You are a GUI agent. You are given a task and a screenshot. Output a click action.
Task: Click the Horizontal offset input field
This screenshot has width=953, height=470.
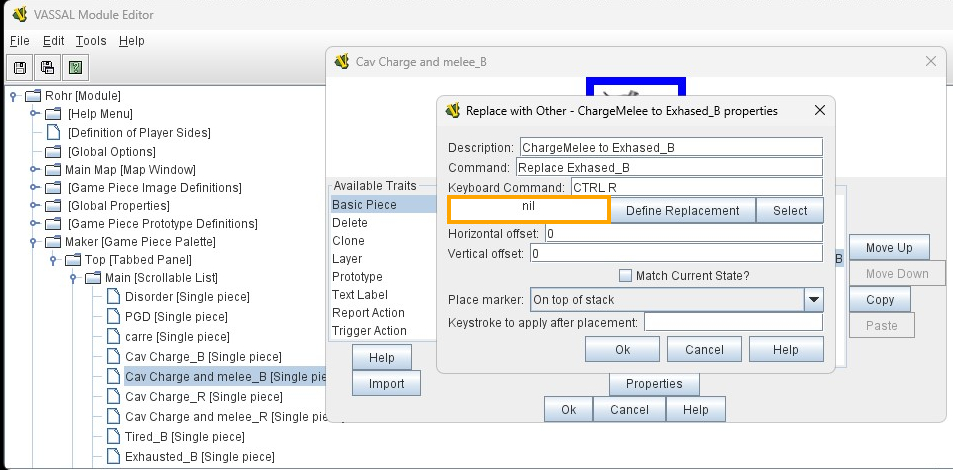coord(682,233)
